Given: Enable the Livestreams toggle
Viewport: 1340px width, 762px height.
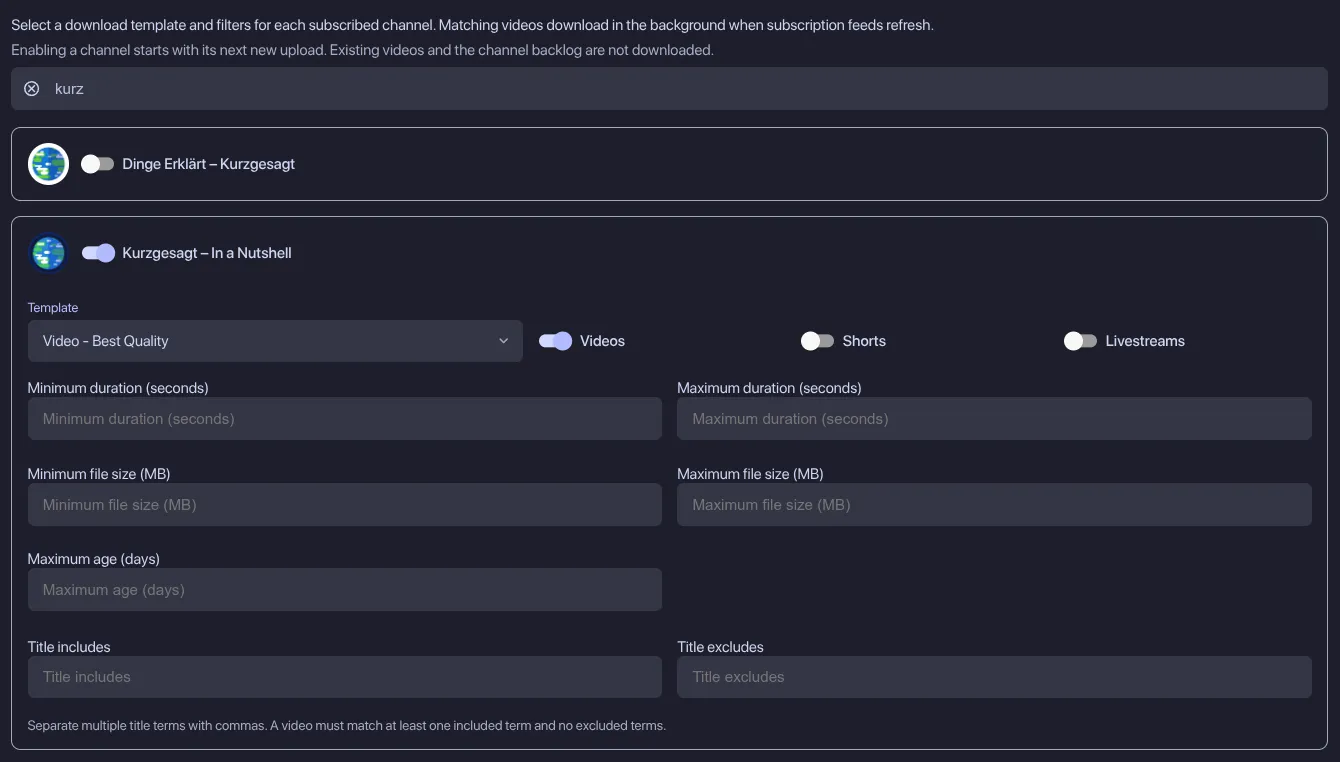Looking at the screenshot, I should (x=1080, y=341).
